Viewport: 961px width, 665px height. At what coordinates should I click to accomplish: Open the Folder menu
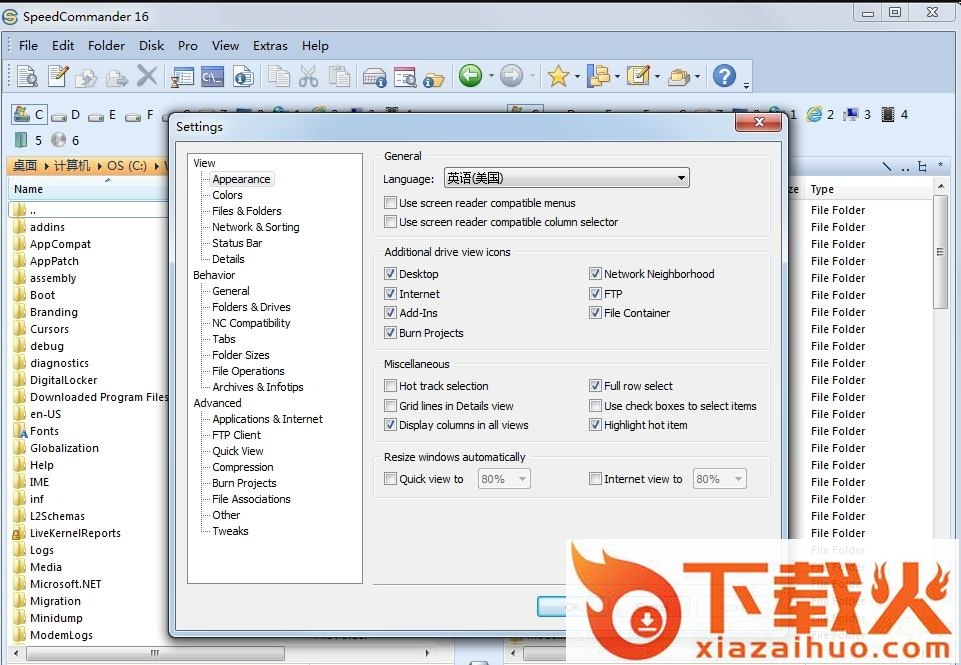coord(106,45)
